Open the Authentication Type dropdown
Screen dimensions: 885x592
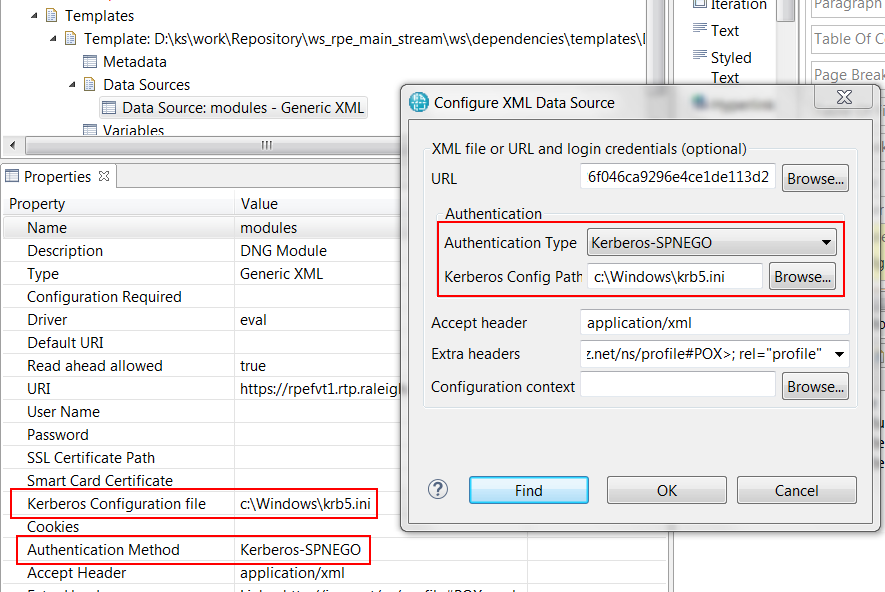pos(712,242)
